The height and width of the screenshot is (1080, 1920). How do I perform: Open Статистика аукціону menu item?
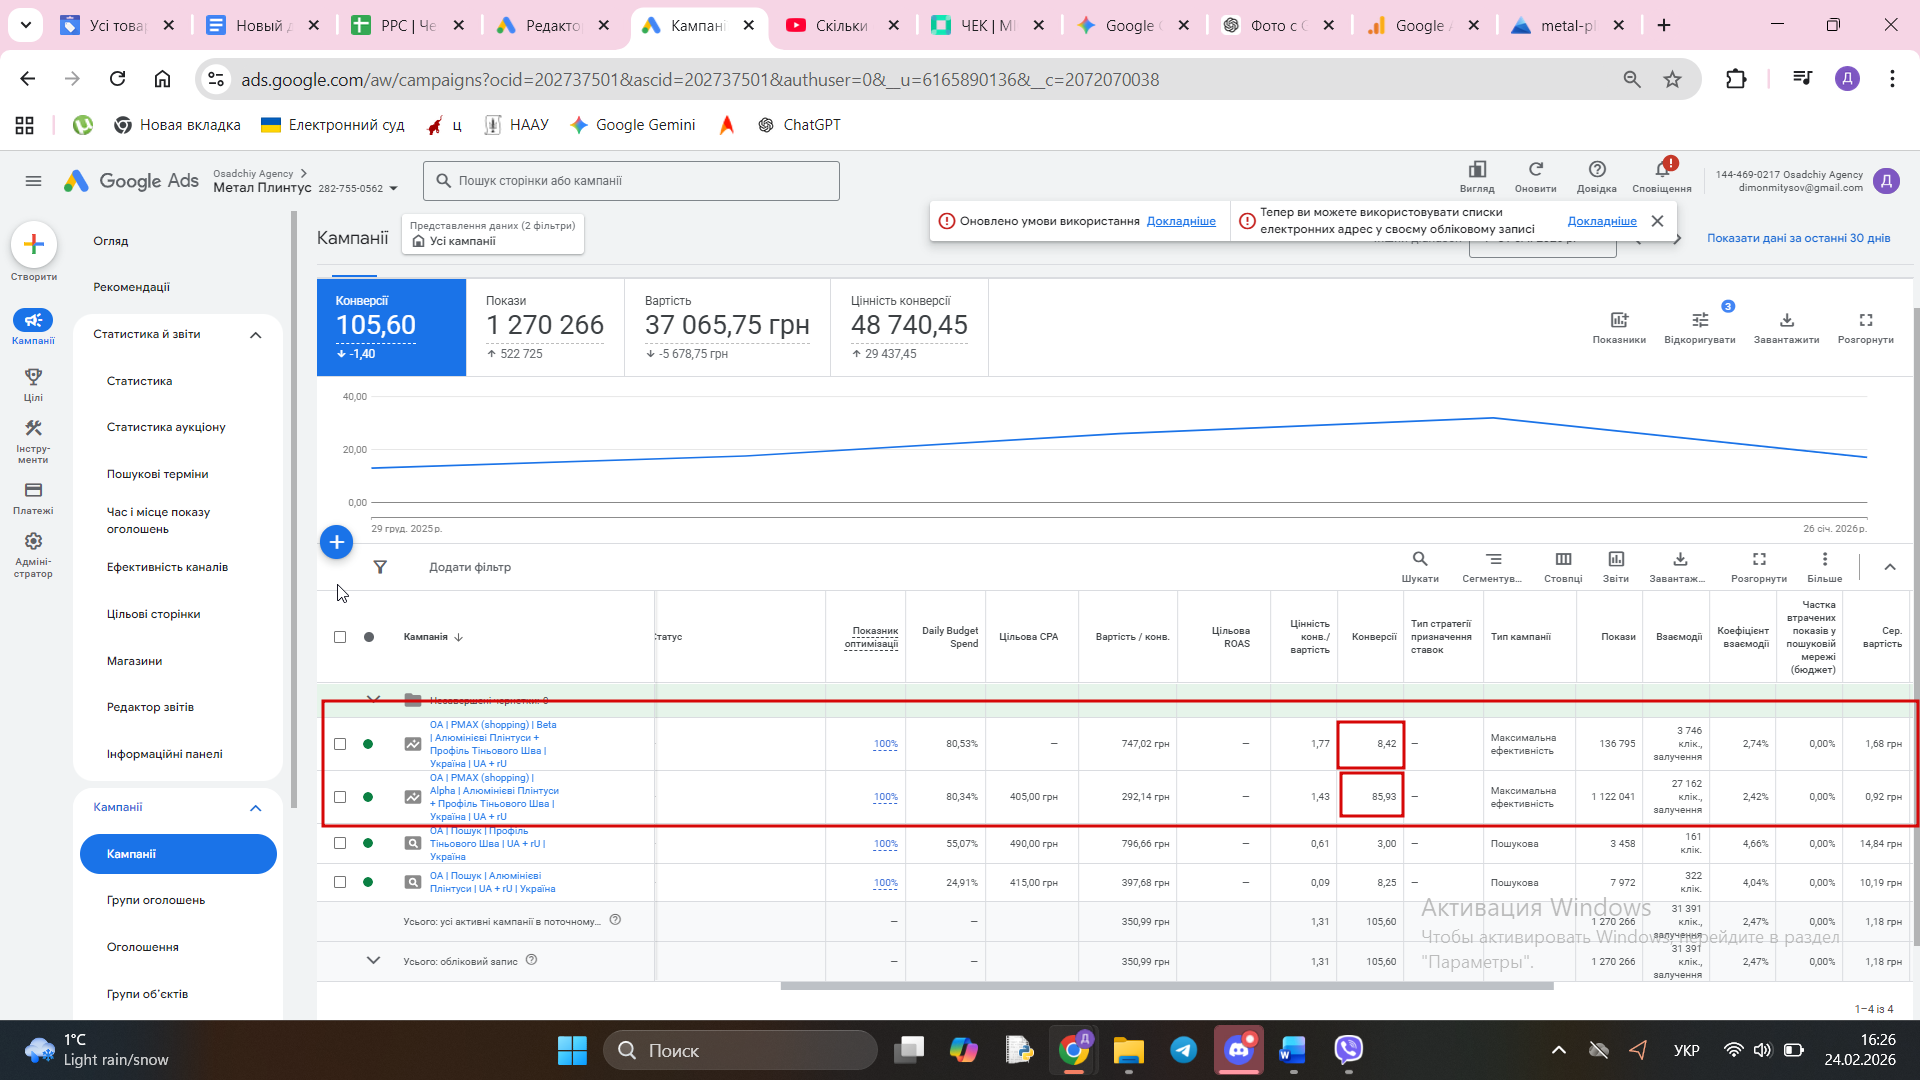[x=166, y=427]
